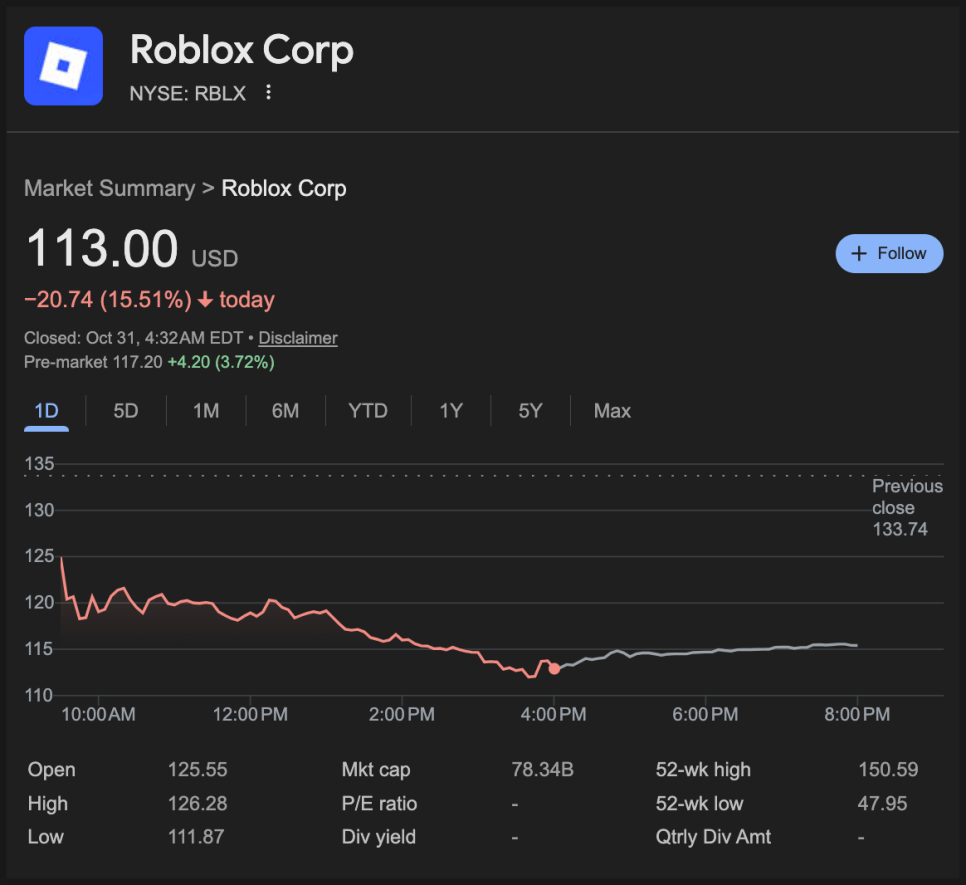Click the pre-market price 117.20

click(x=138, y=362)
